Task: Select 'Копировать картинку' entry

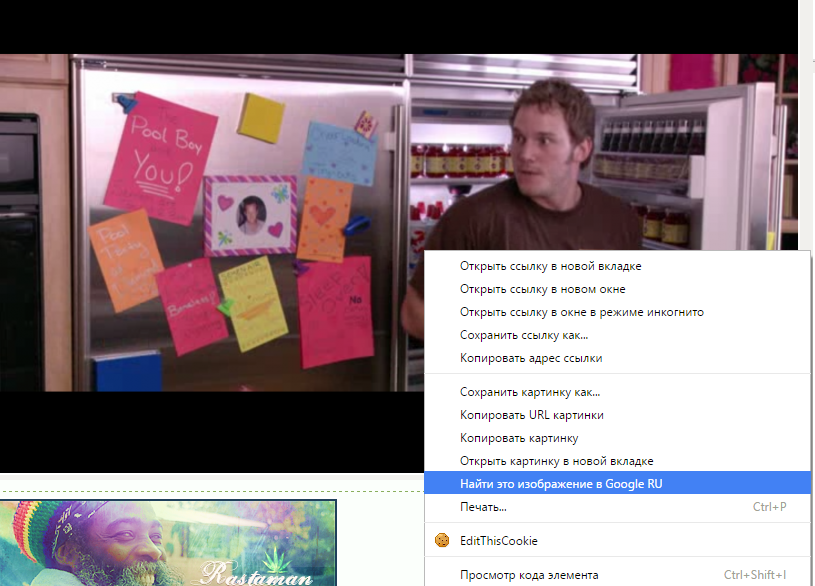Action: click(x=617, y=438)
